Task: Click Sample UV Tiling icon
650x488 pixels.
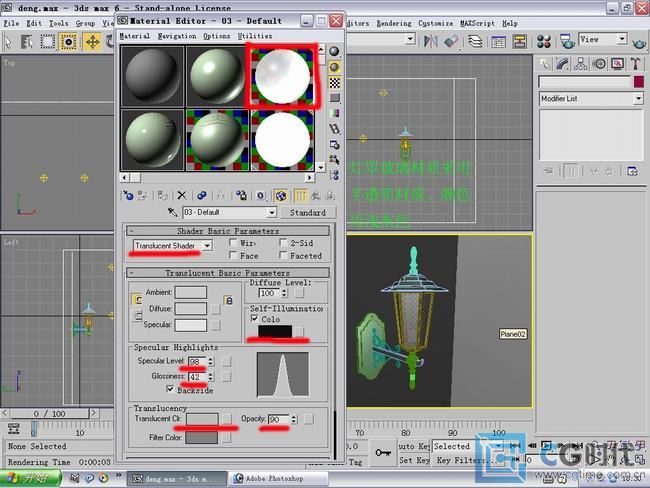Action: (x=335, y=98)
